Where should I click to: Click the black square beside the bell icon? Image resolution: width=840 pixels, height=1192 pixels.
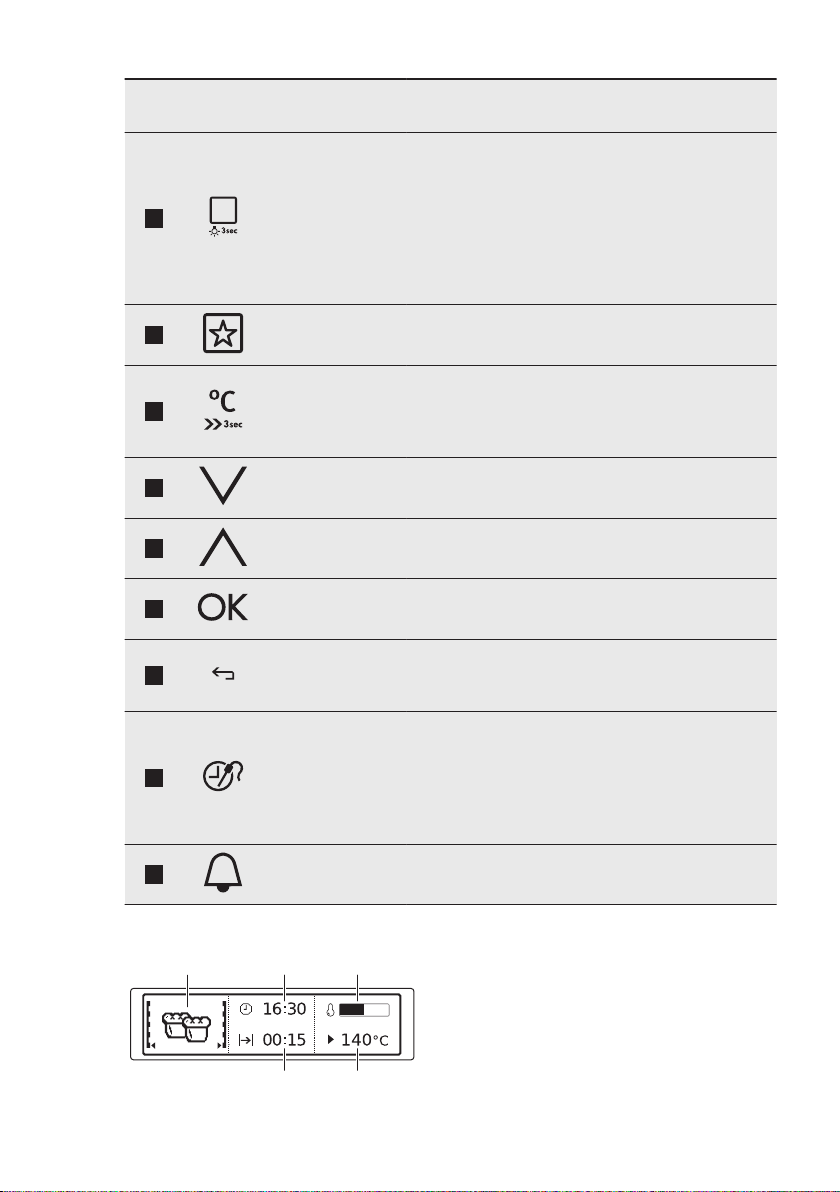tap(154, 874)
